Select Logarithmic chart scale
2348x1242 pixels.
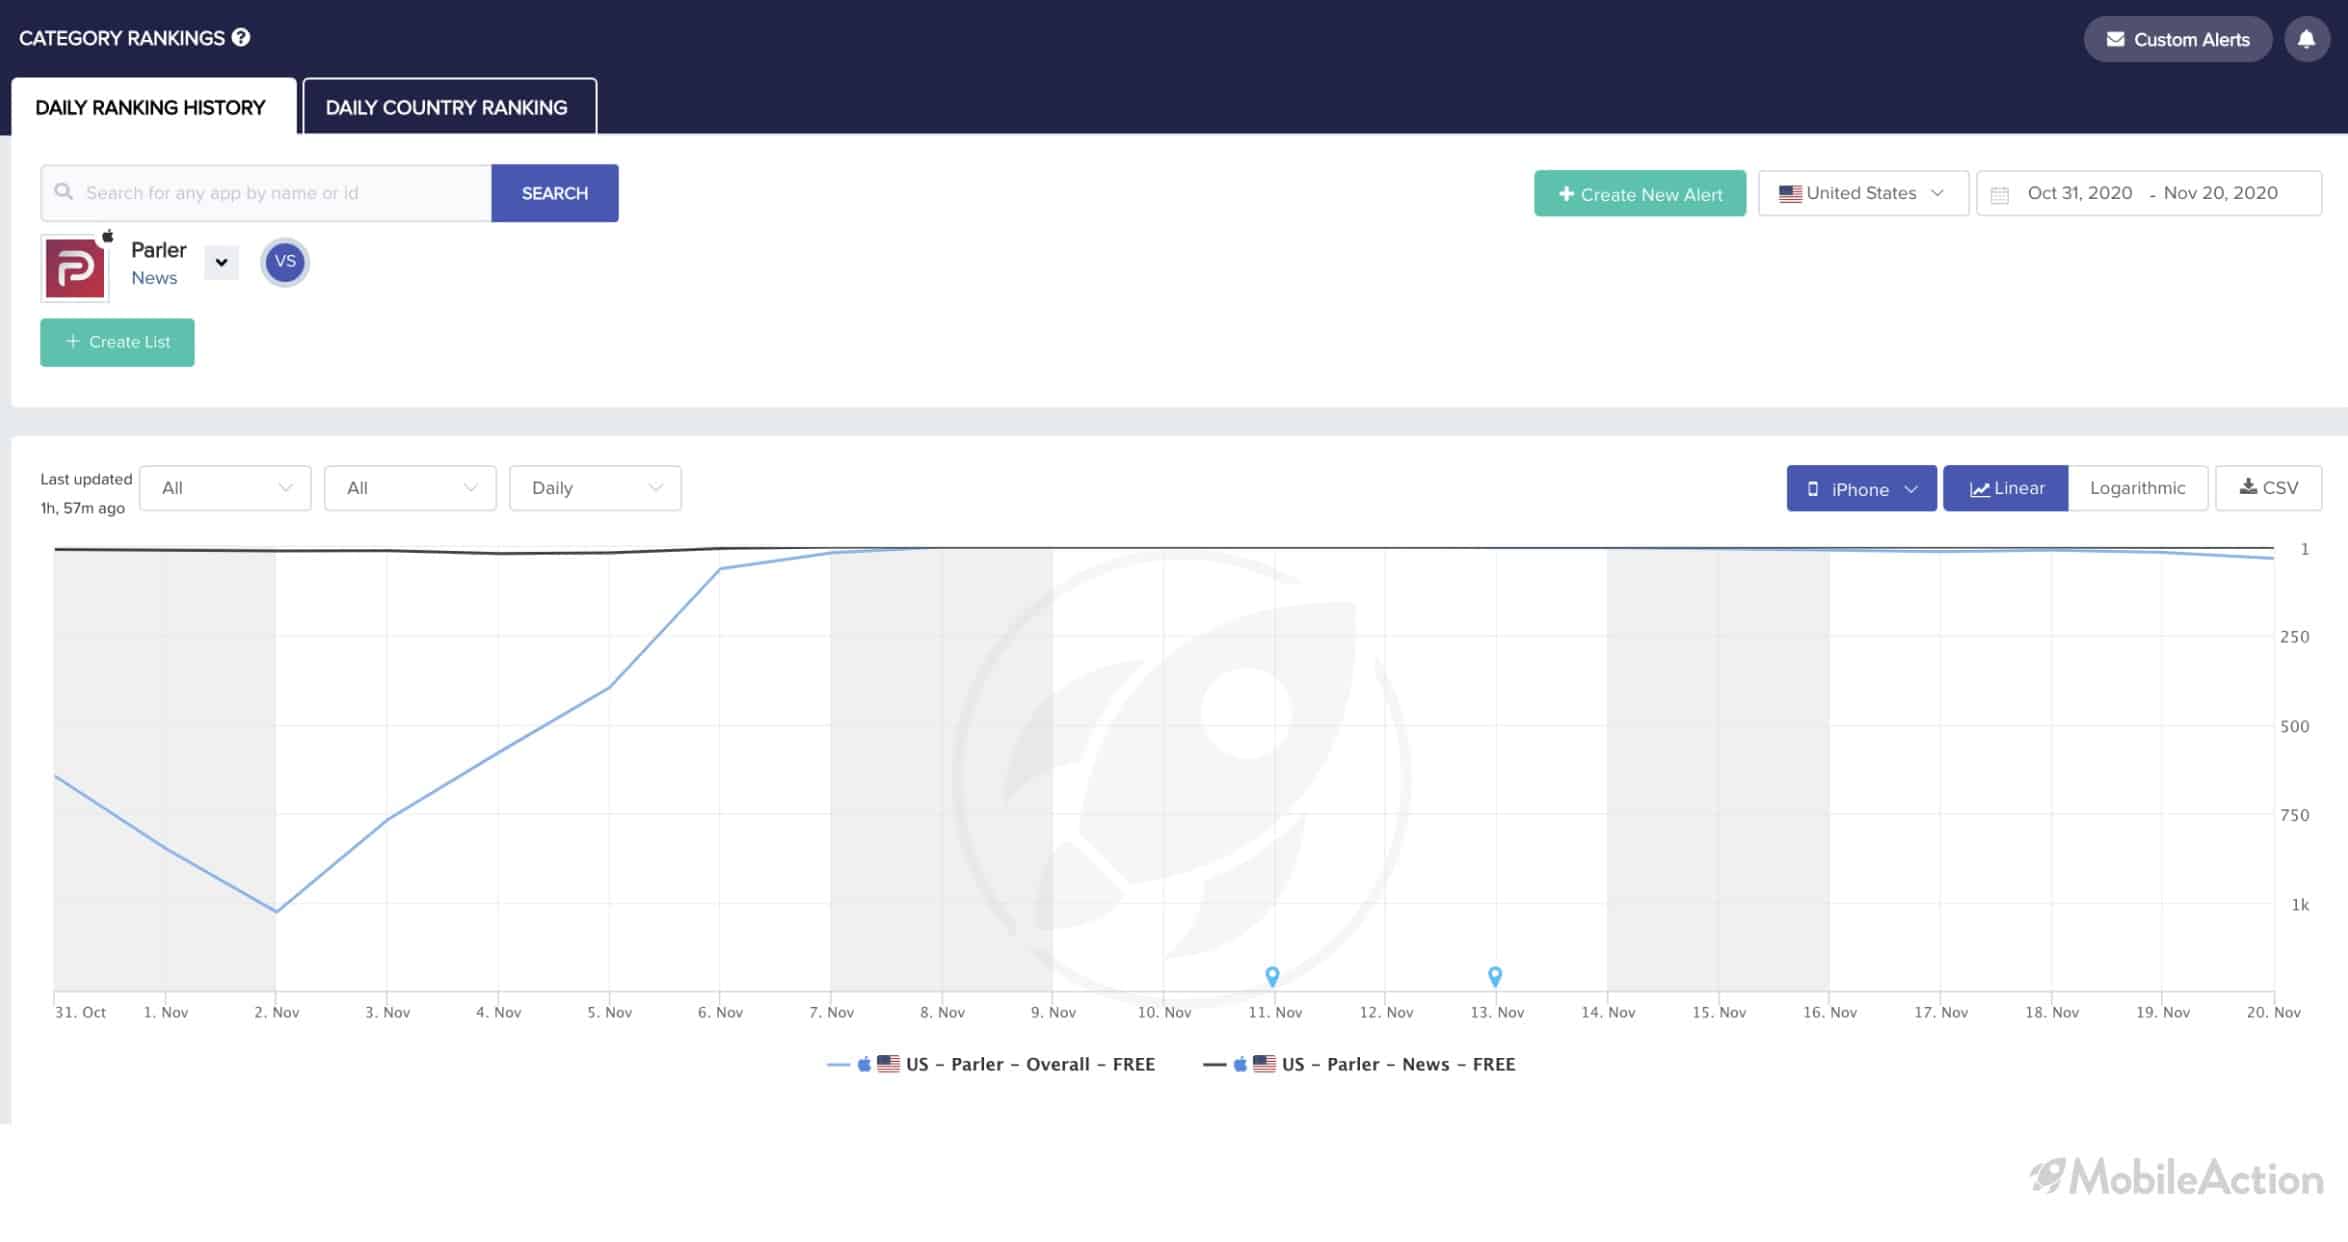[2137, 488]
